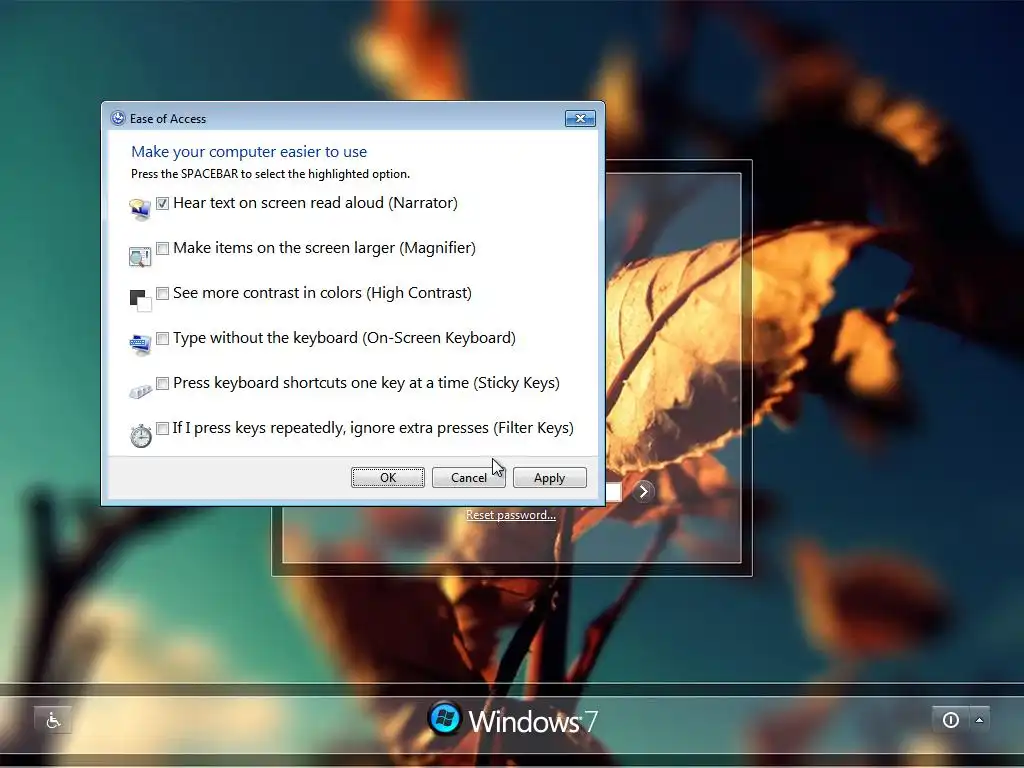Open the Reset password link
1024x768 pixels.
pyautogui.click(x=511, y=515)
